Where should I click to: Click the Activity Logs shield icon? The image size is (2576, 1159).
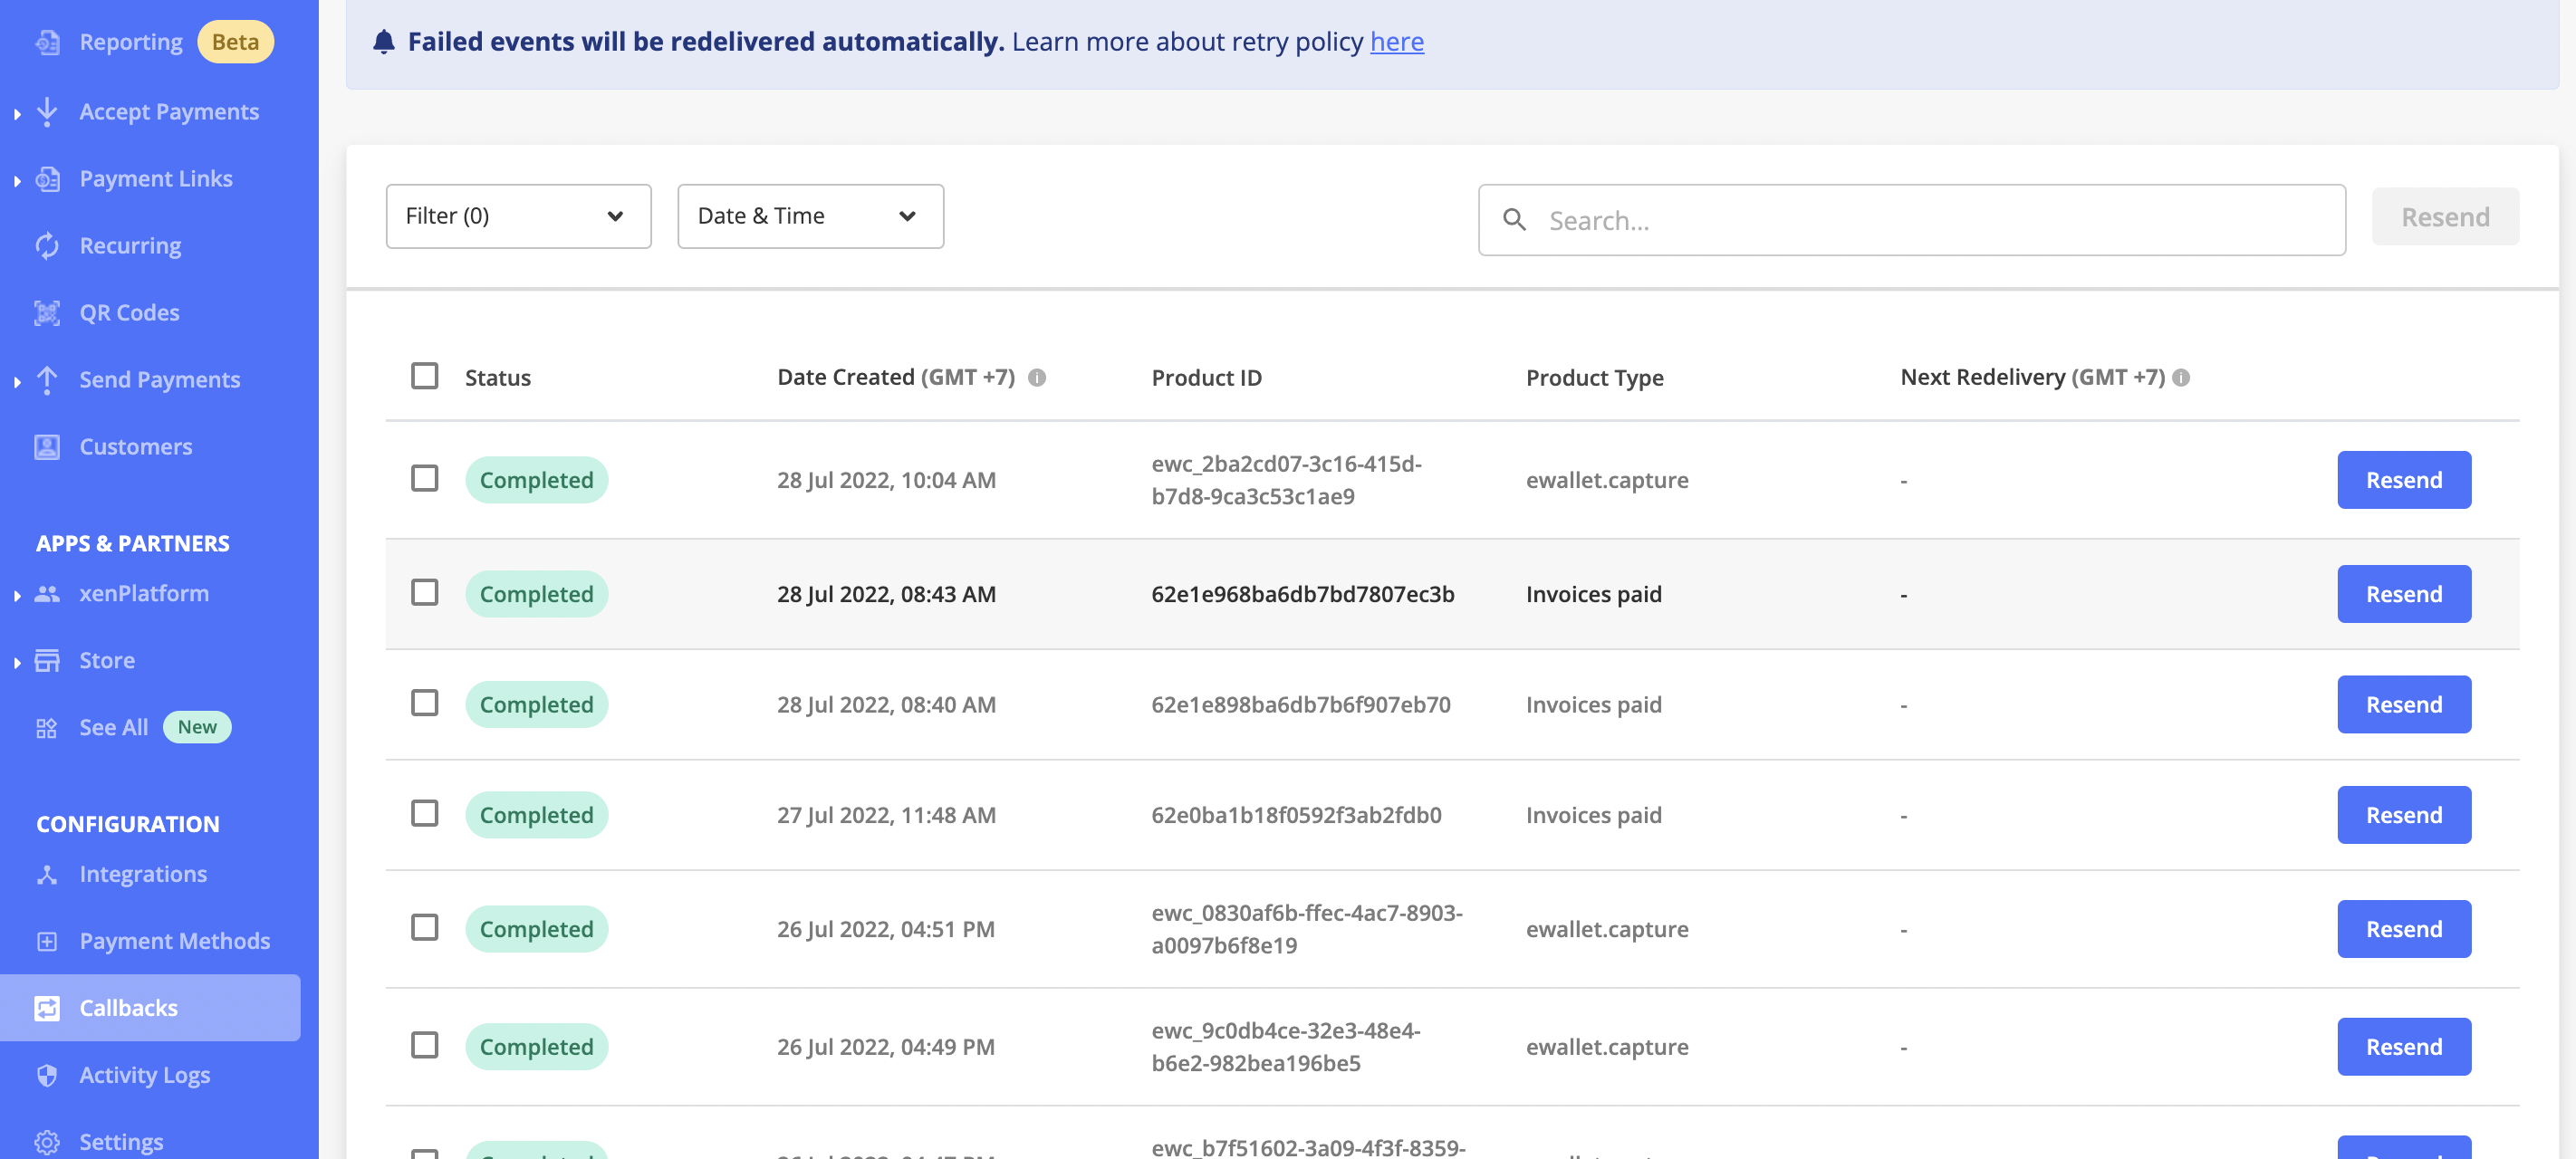coord(47,1076)
